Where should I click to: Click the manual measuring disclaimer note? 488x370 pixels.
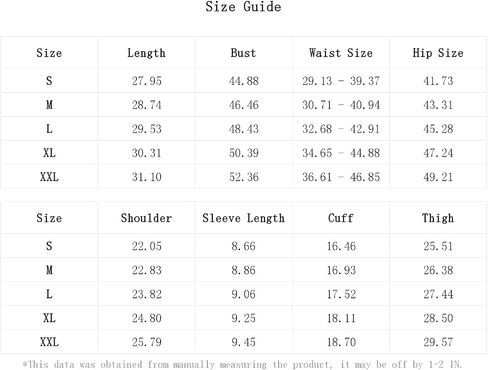242,364
